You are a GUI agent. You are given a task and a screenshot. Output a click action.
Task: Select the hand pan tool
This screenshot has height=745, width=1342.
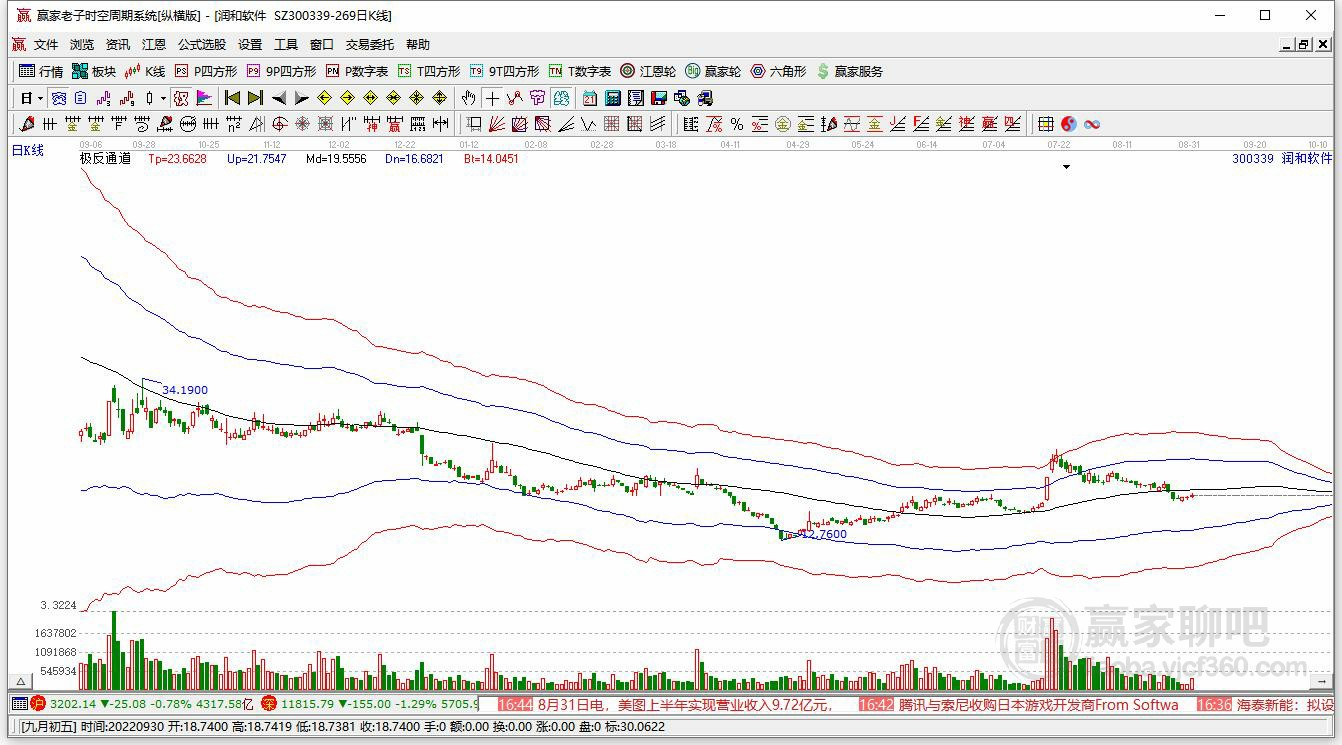[x=468, y=98]
